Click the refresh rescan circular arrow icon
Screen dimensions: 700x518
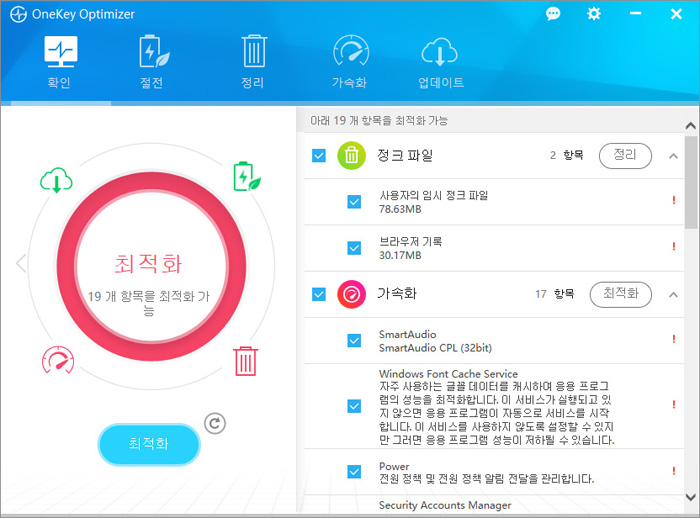pyautogui.click(x=215, y=423)
